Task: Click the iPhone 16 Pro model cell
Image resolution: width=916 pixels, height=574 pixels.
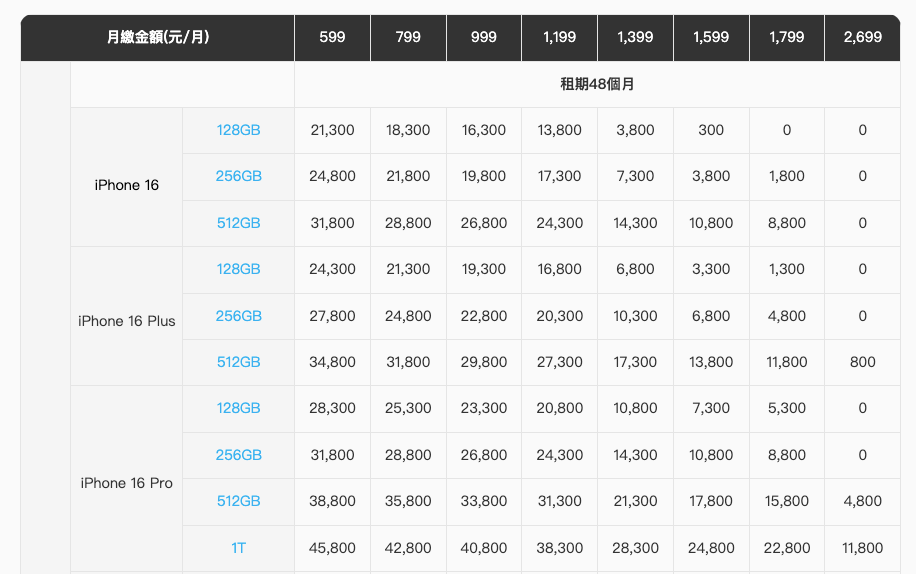Action: (x=127, y=483)
